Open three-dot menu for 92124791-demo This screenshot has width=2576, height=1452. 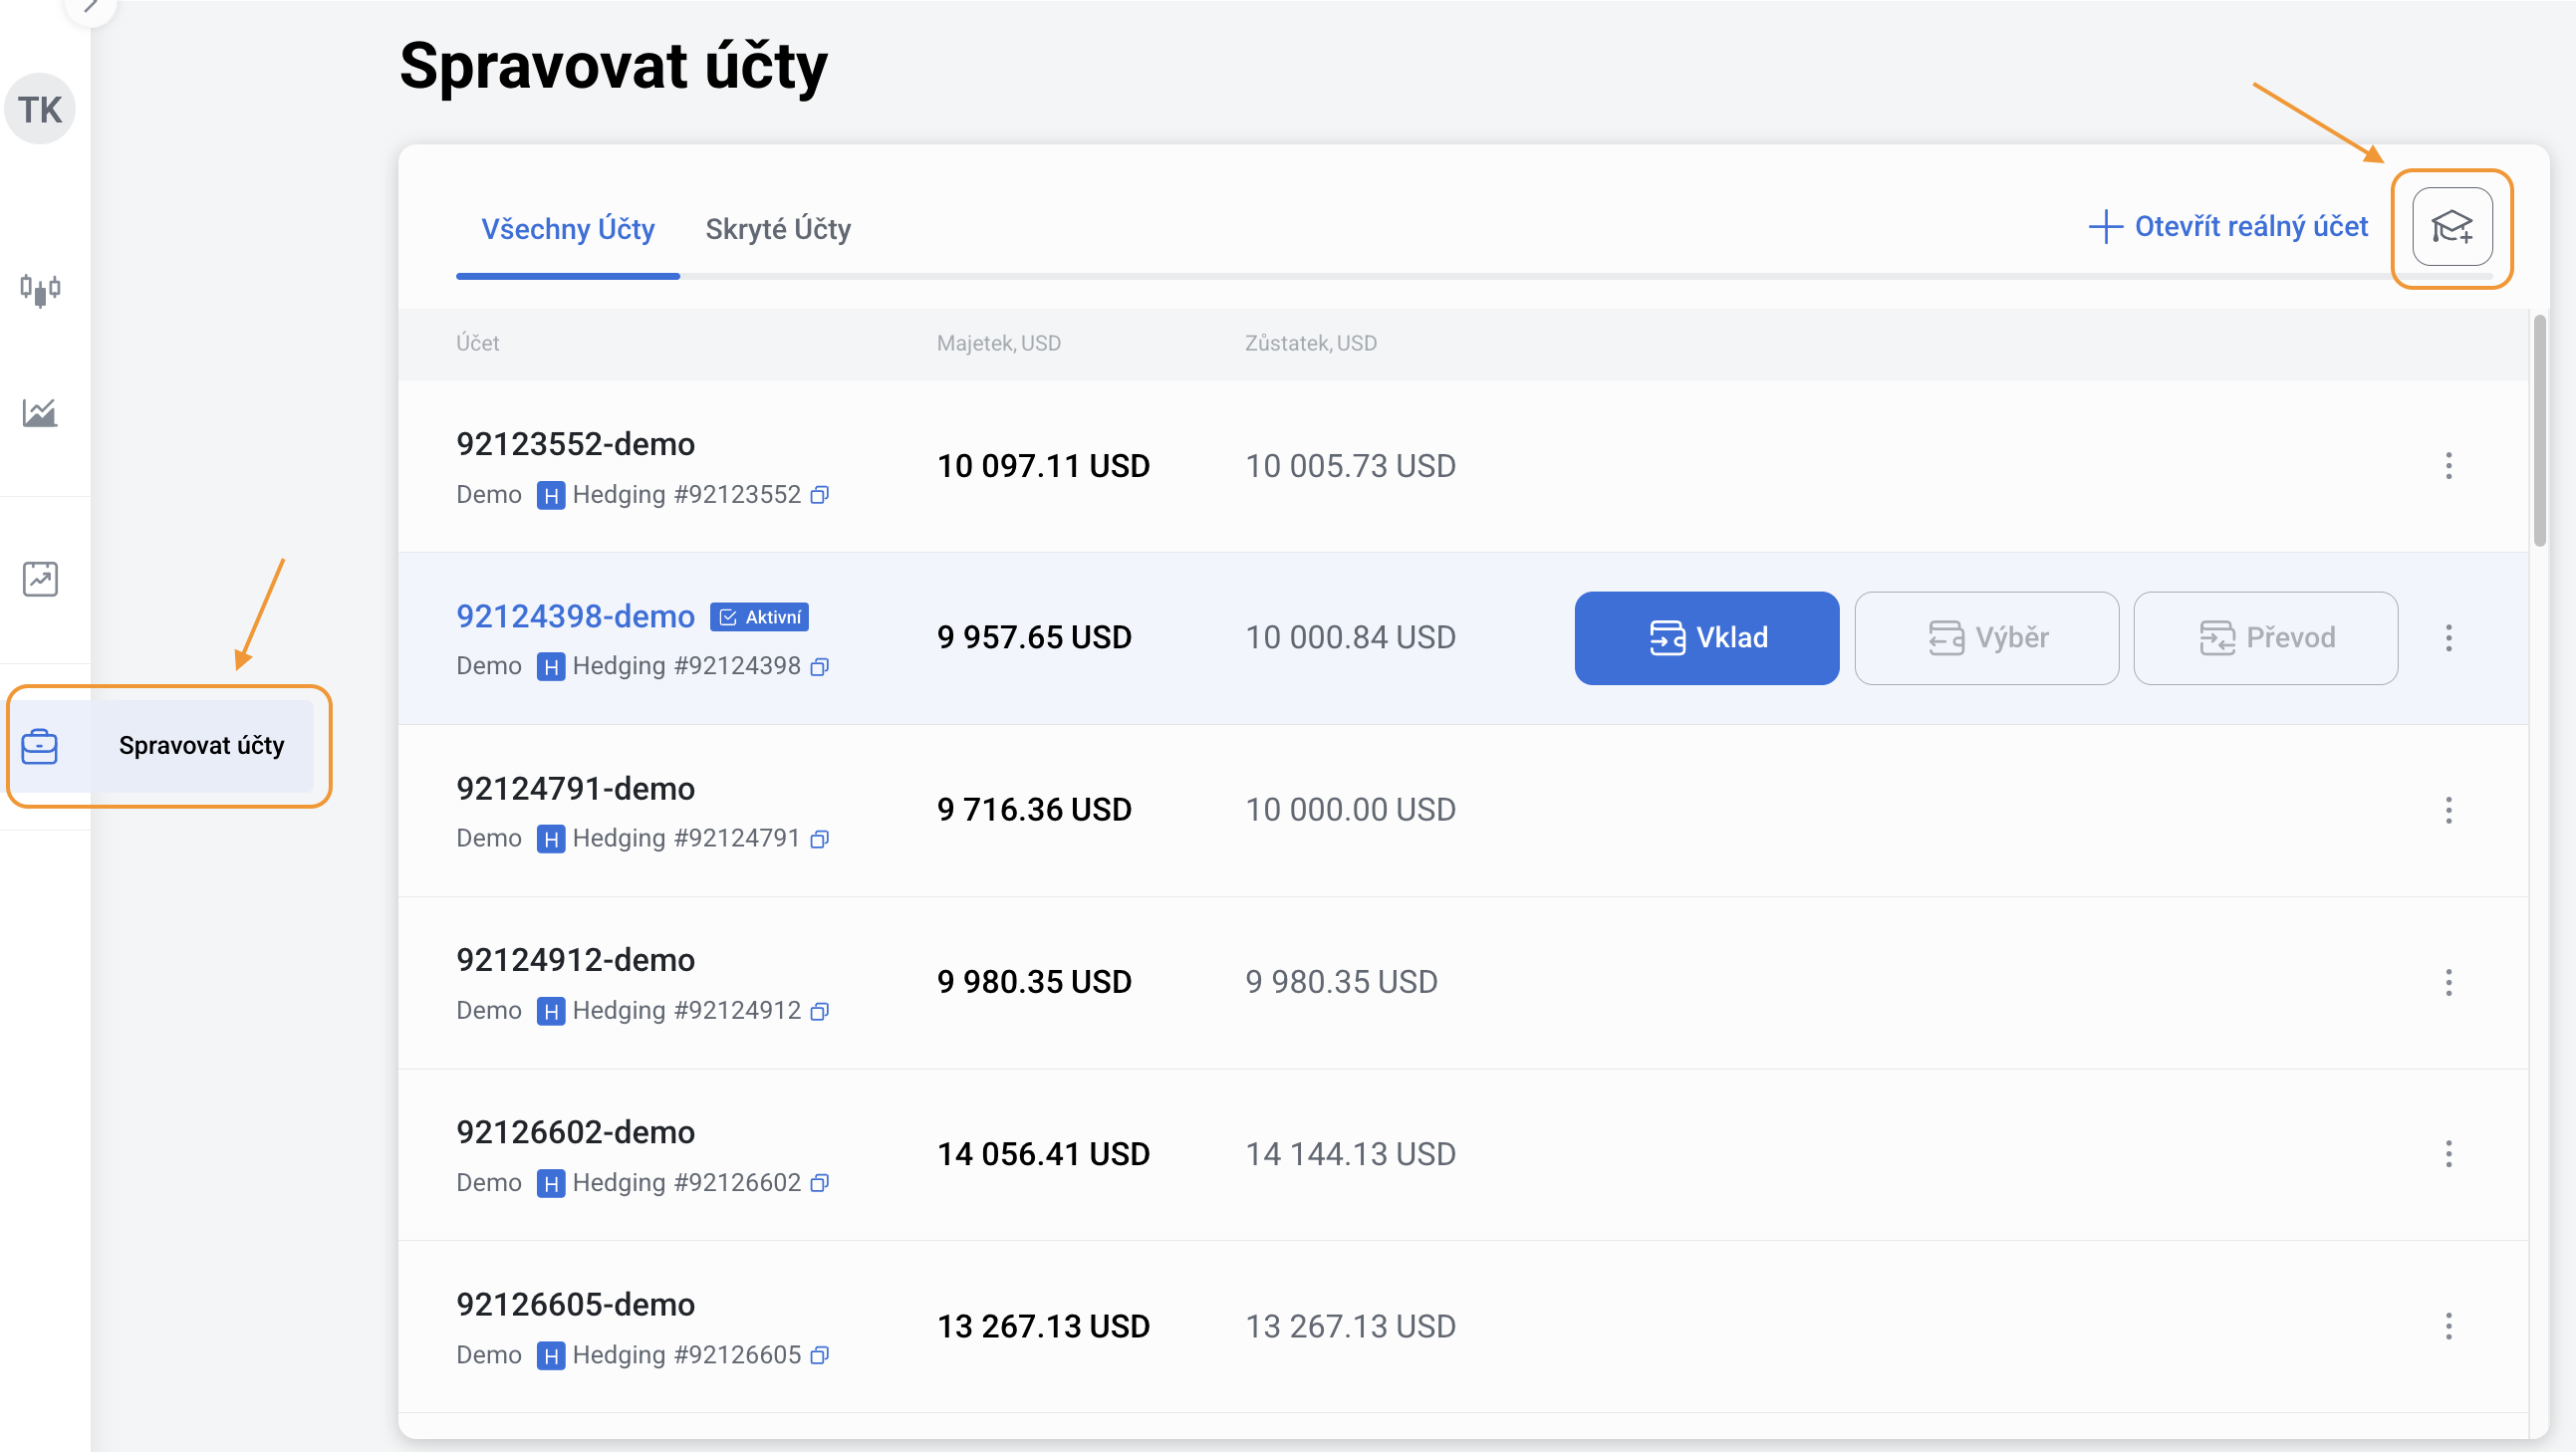click(x=2448, y=810)
